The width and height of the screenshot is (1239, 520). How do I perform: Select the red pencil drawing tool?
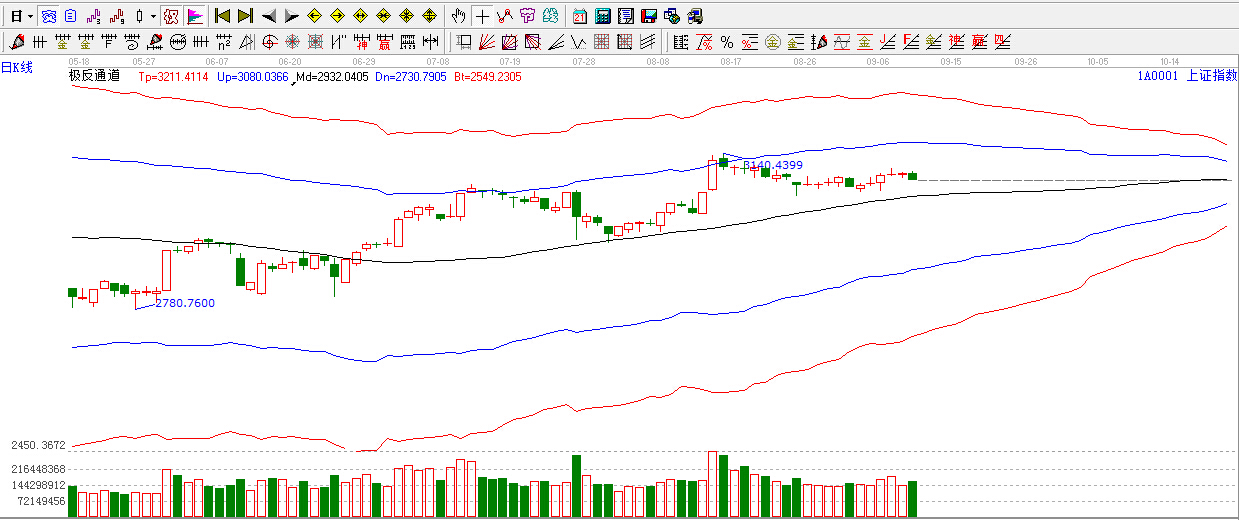tap(16, 42)
